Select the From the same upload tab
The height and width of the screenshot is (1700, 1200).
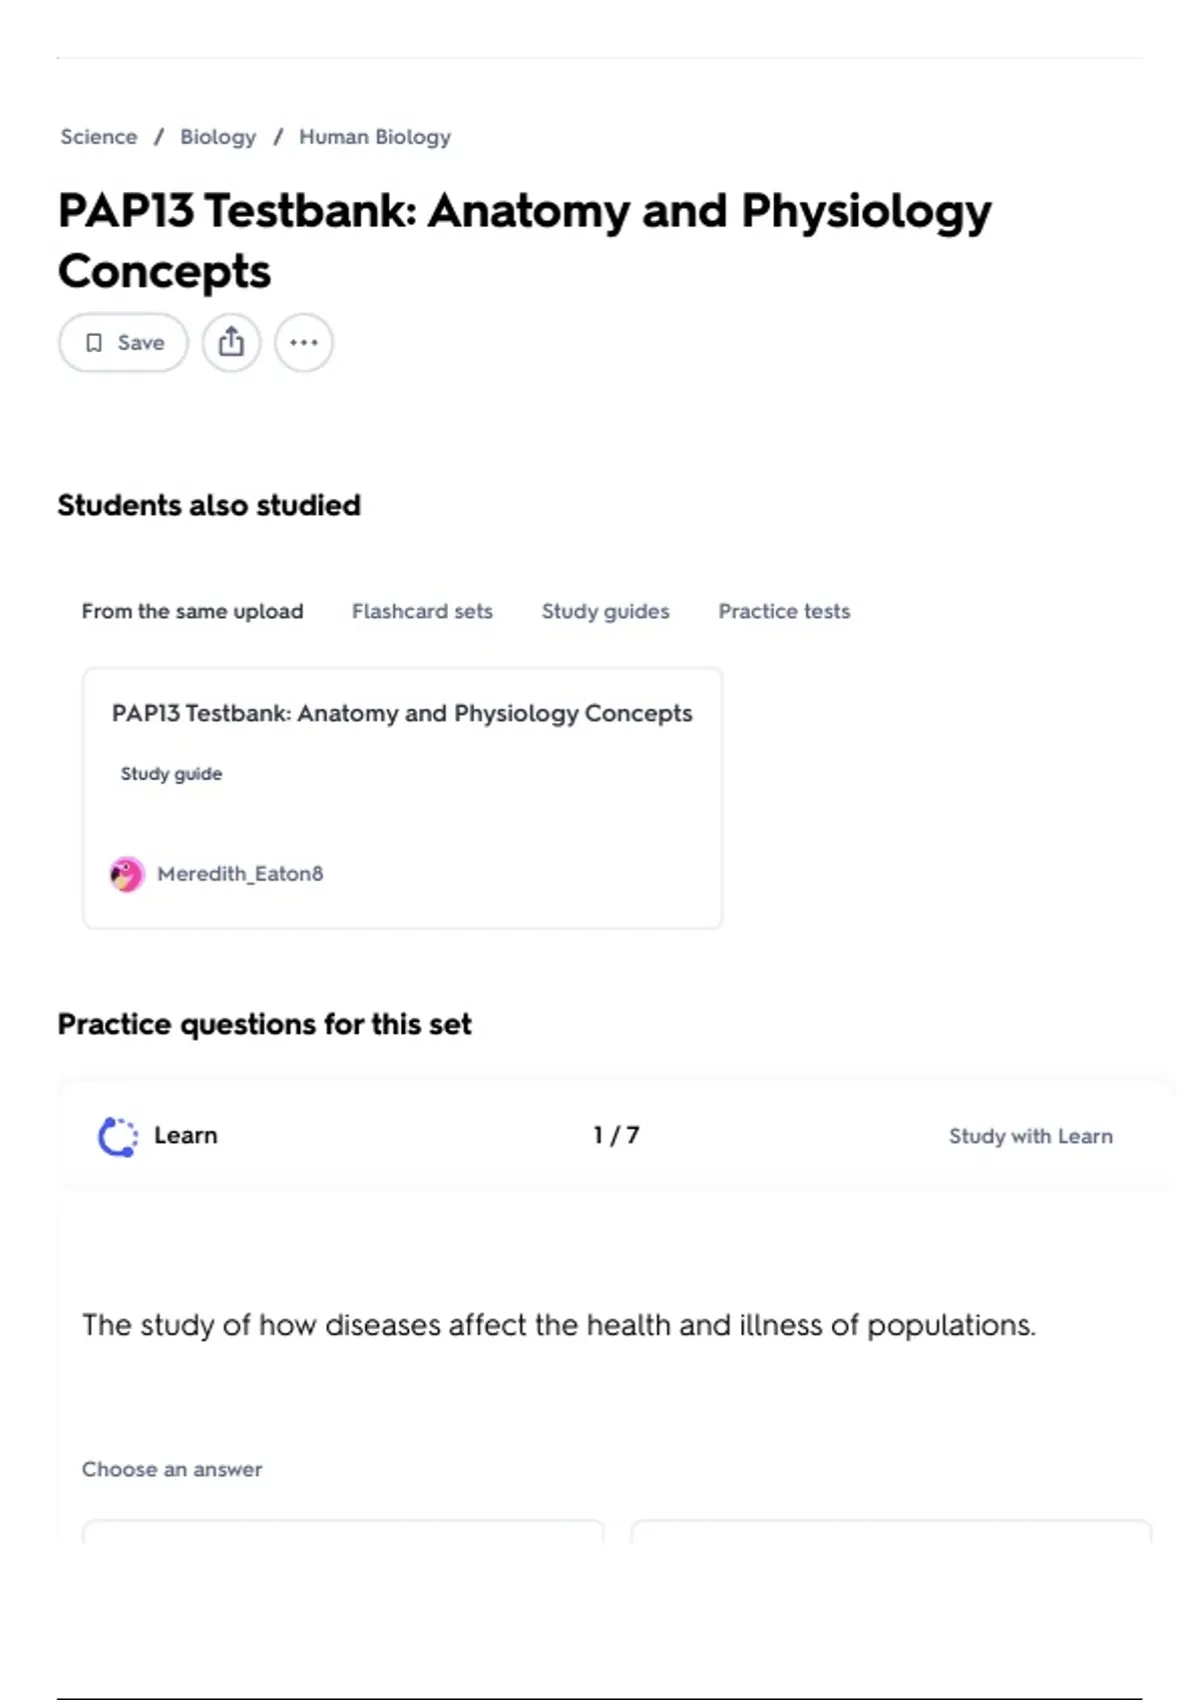[x=193, y=611]
